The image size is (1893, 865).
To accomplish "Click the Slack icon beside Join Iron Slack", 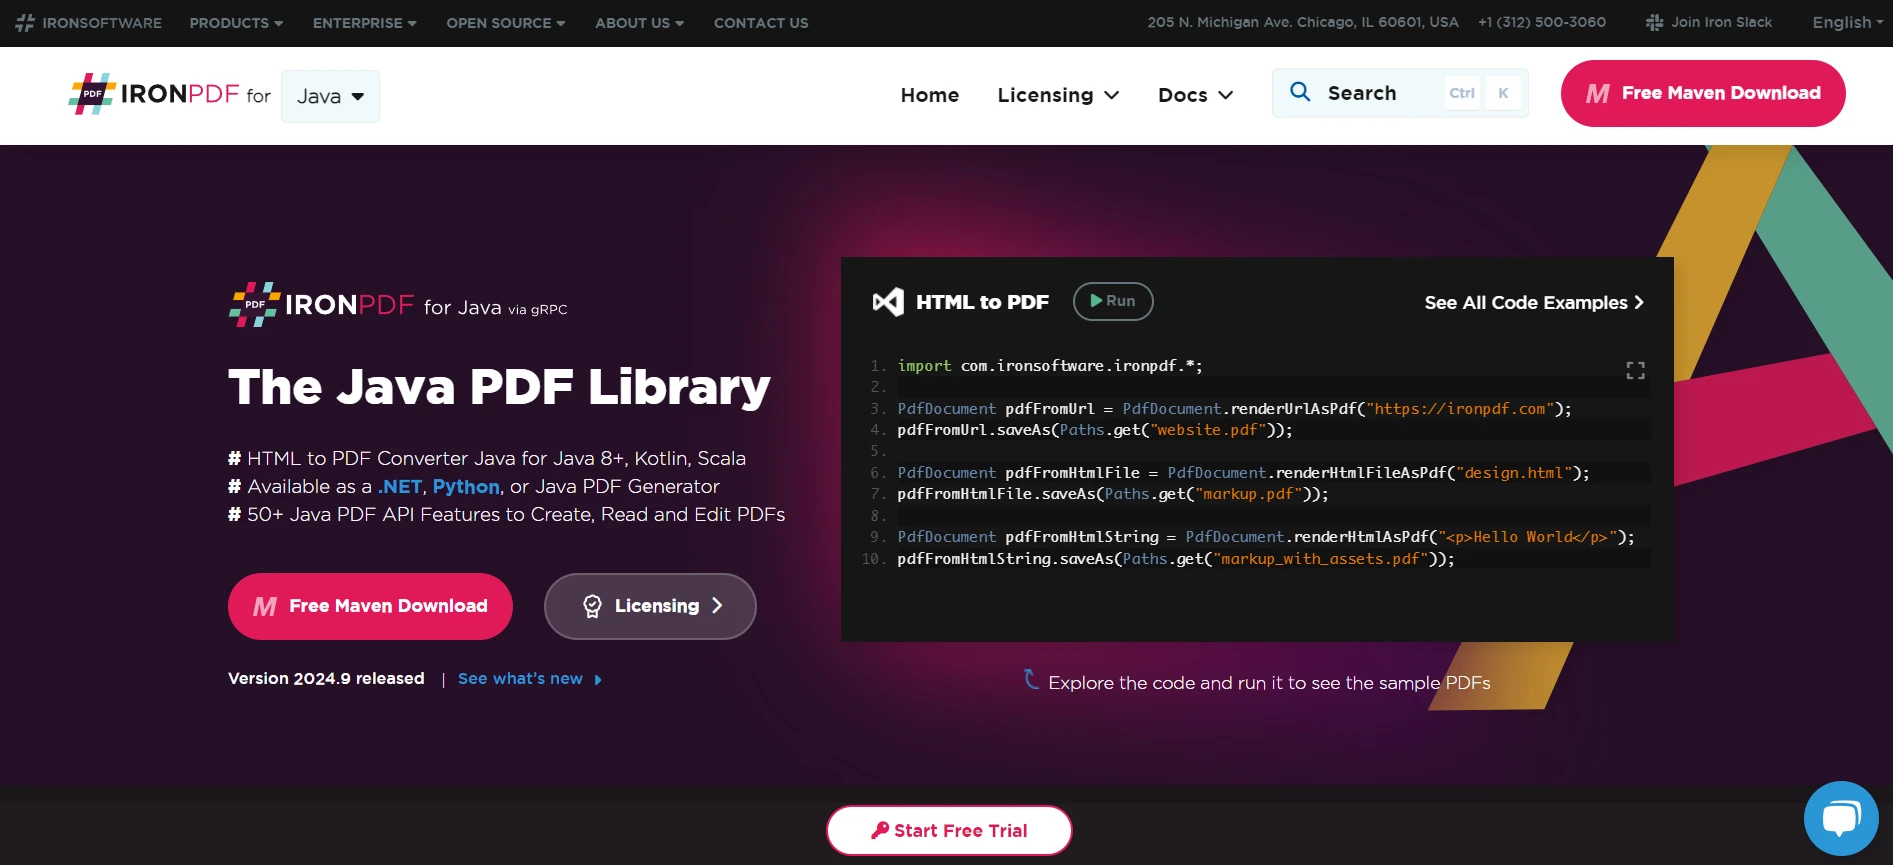I will click(x=1655, y=22).
